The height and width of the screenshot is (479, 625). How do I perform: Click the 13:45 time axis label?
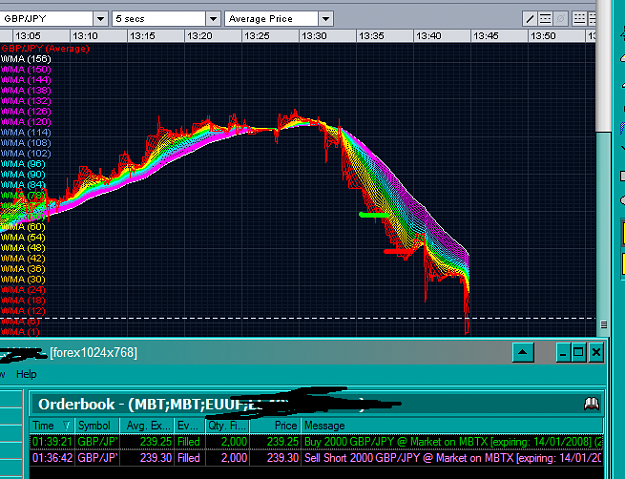point(485,36)
